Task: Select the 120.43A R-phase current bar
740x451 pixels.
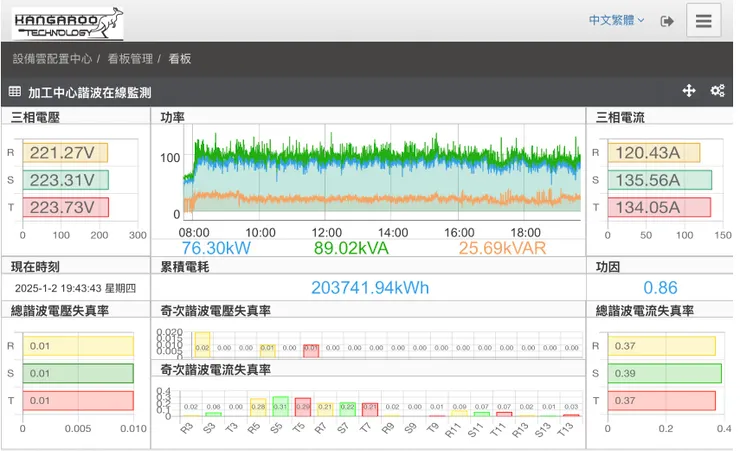Action: (x=654, y=153)
